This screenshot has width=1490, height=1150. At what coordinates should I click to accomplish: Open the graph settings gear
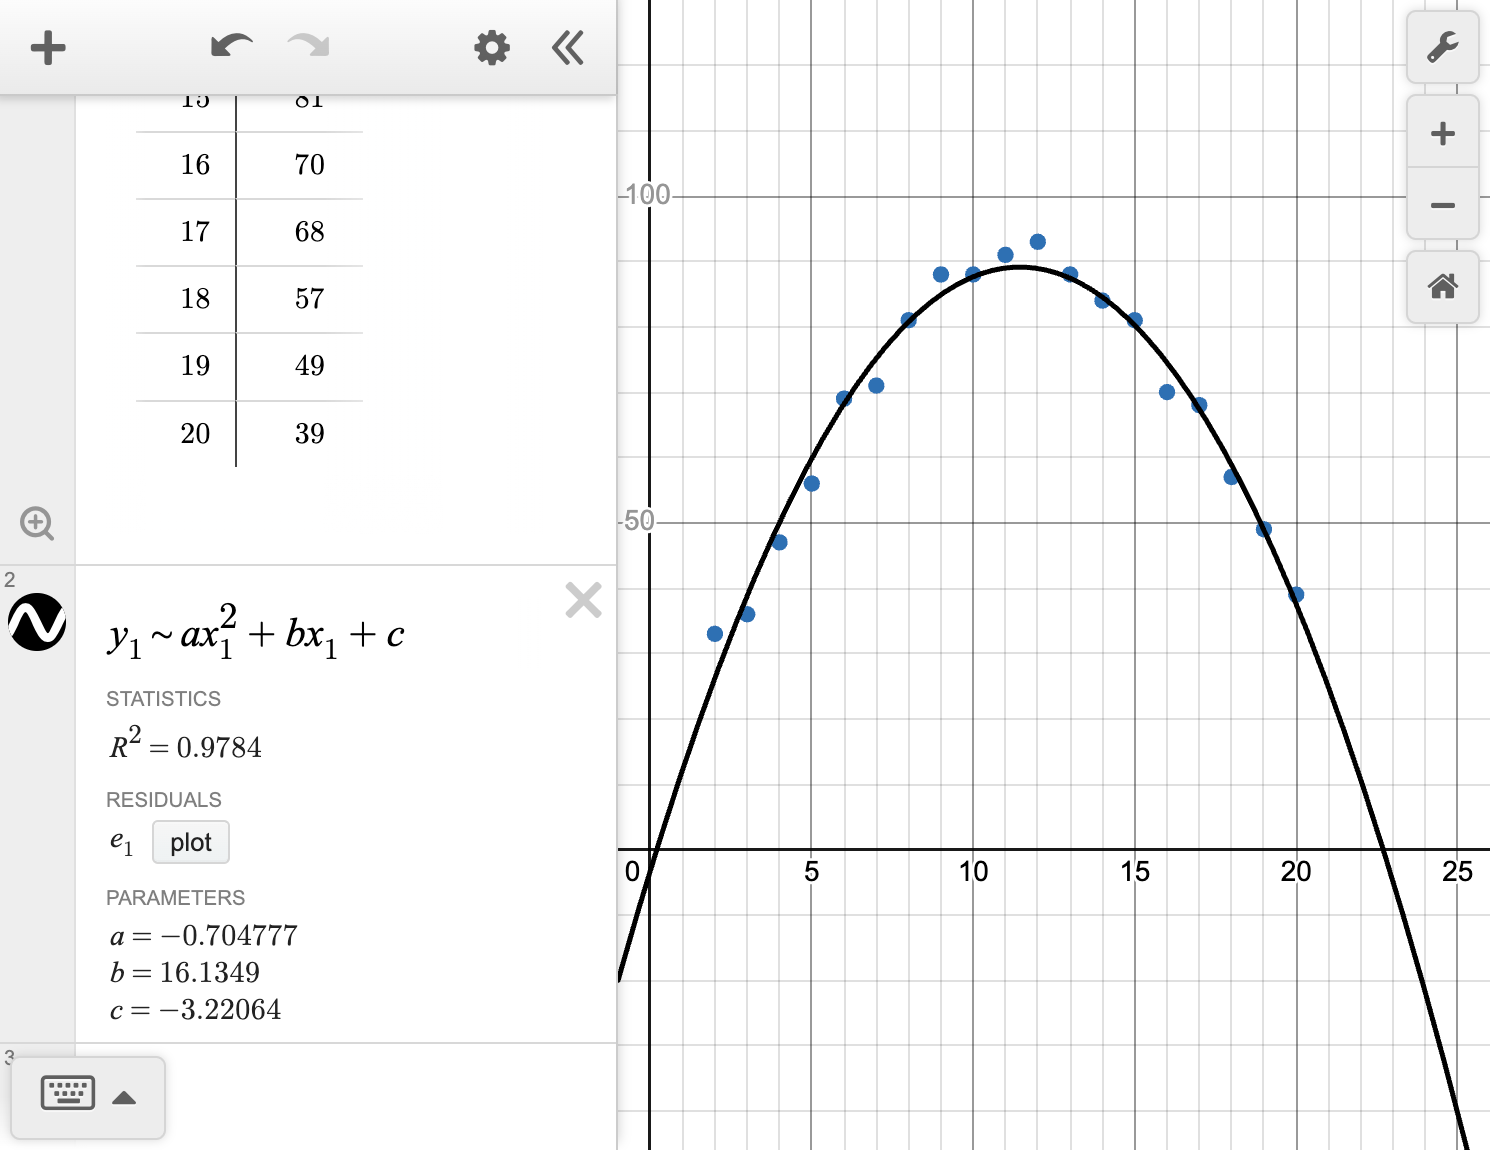click(x=491, y=47)
